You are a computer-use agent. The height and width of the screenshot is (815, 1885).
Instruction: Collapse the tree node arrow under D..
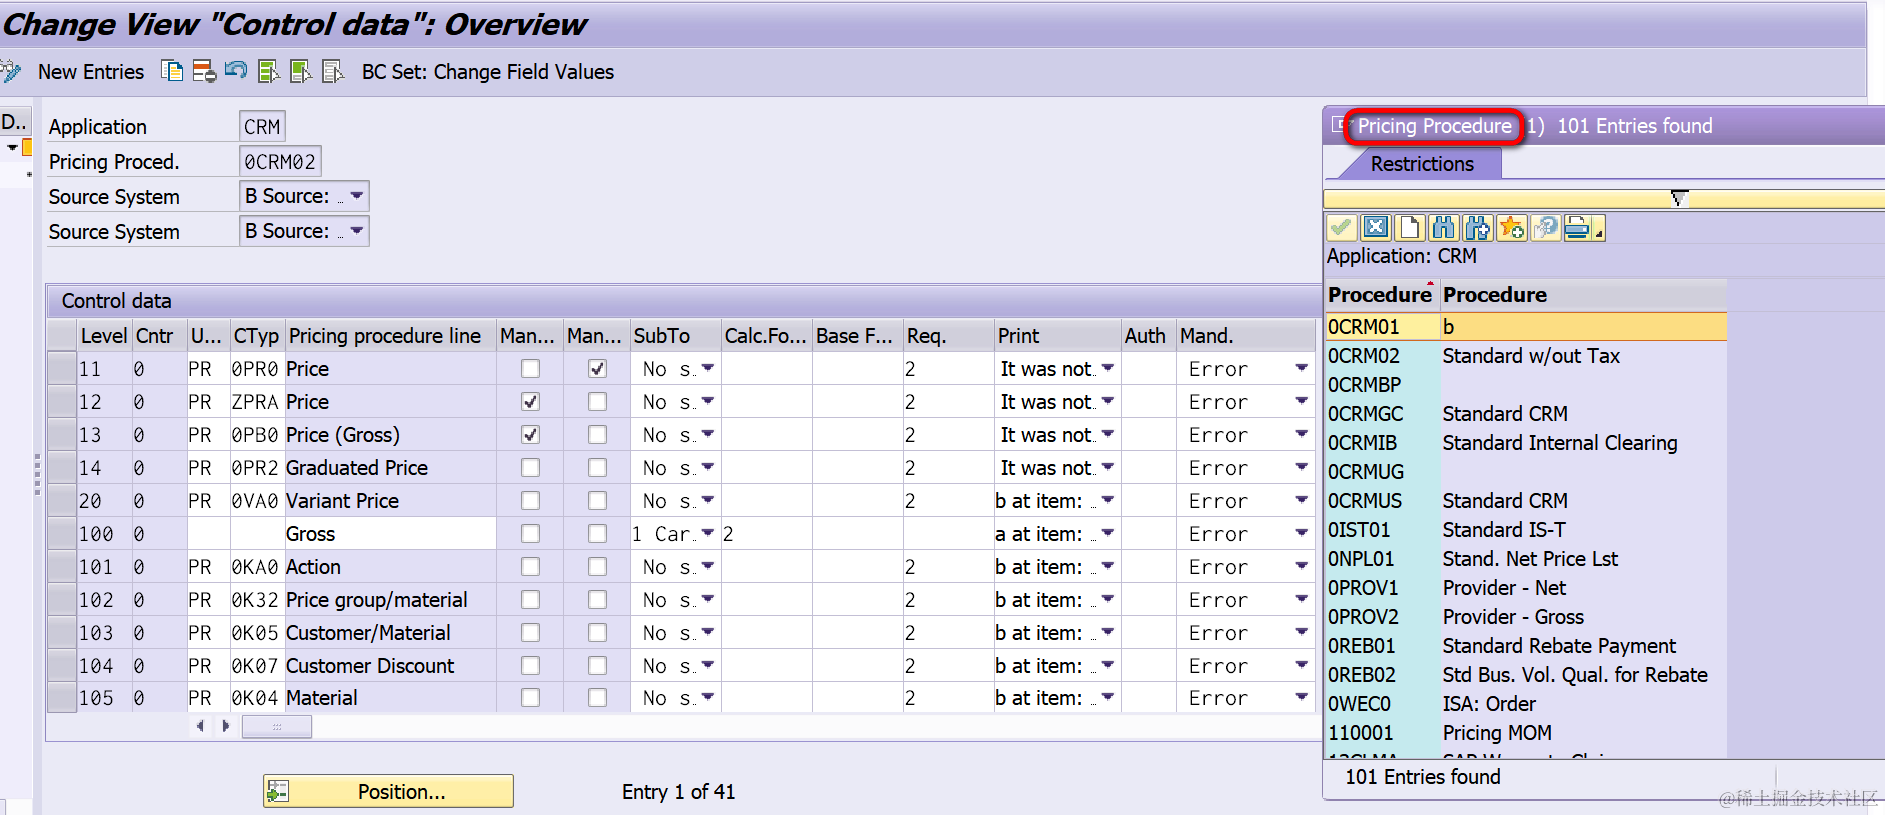(x=12, y=147)
